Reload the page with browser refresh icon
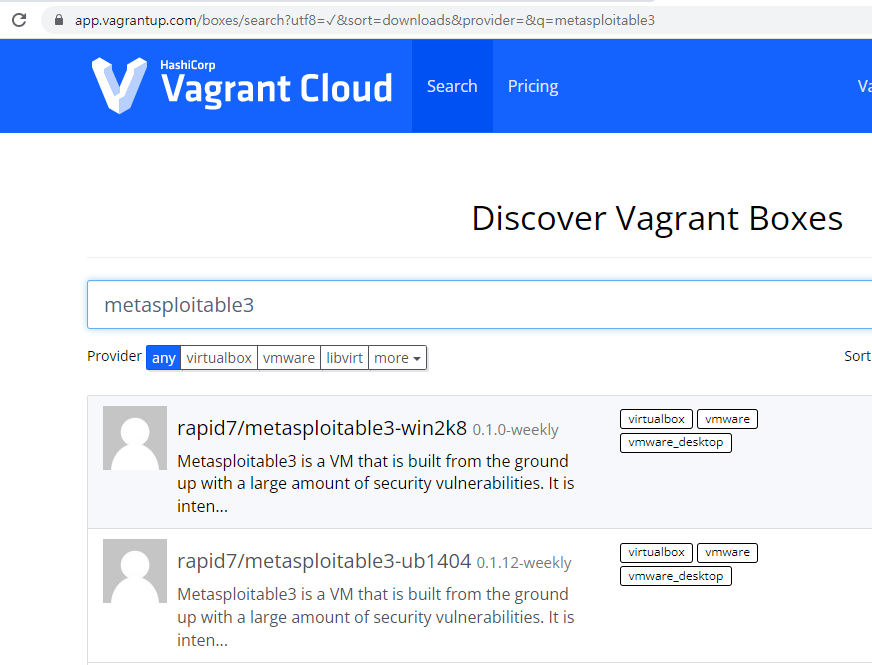Image resolution: width=872 pixels, height=665 pixels. [19, 20]
